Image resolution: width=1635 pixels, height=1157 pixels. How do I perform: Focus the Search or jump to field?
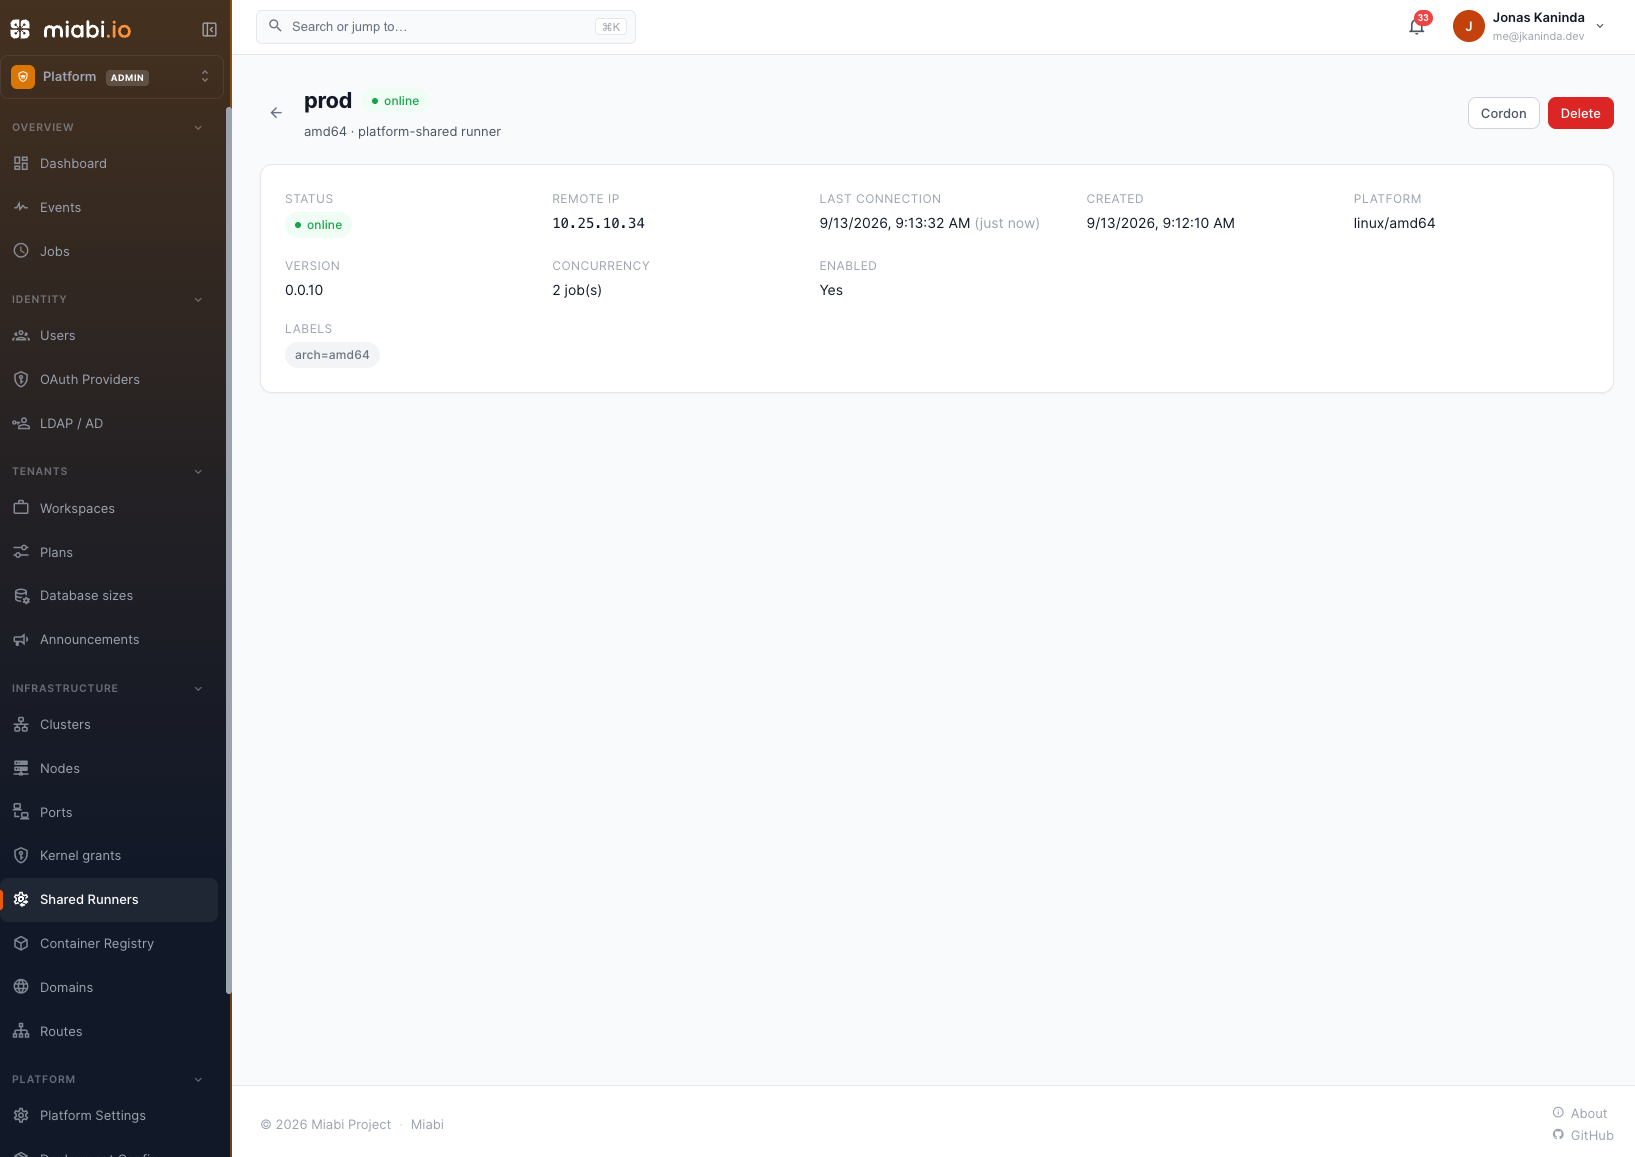[x=446, y=27]
